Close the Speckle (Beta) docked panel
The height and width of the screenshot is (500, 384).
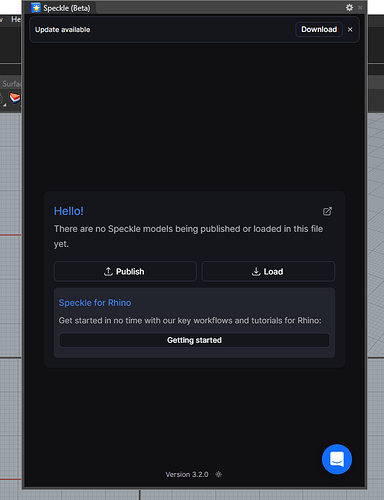360,7
